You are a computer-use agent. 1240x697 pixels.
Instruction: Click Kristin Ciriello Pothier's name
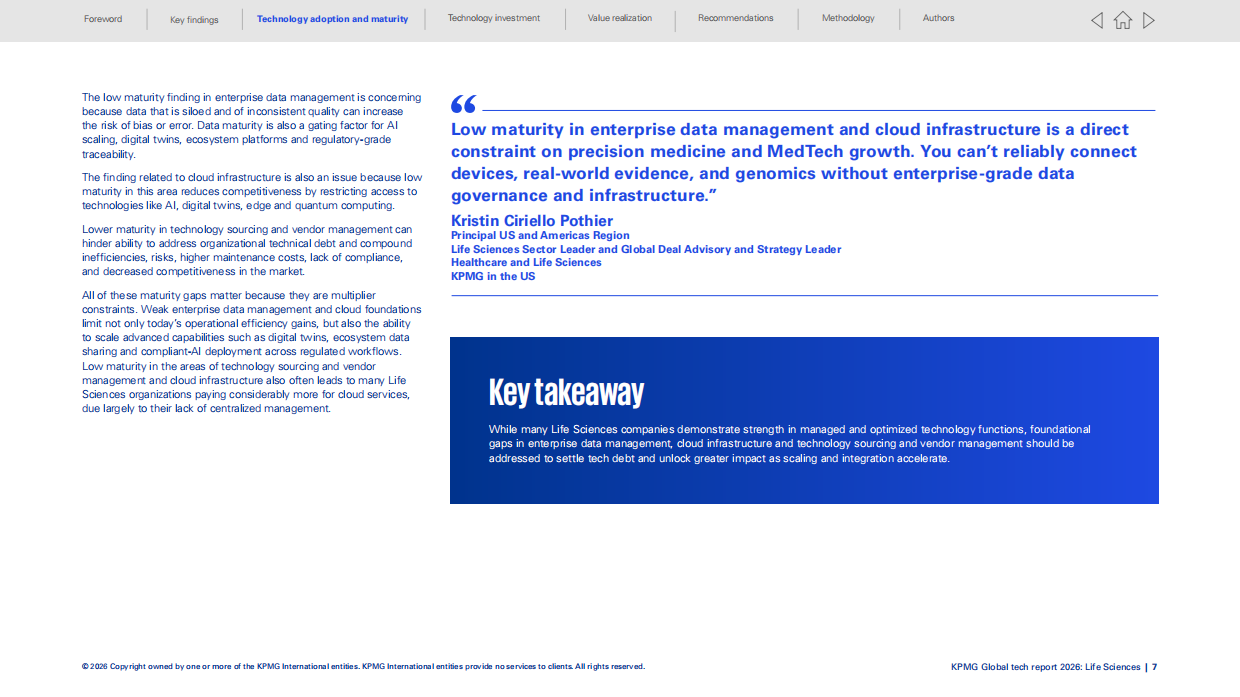[532, 221]
